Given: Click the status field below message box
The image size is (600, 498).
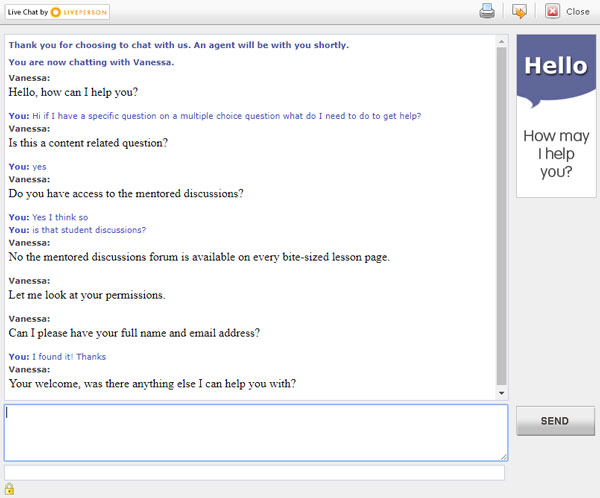Looking at the screenshot, I should 254,473.
